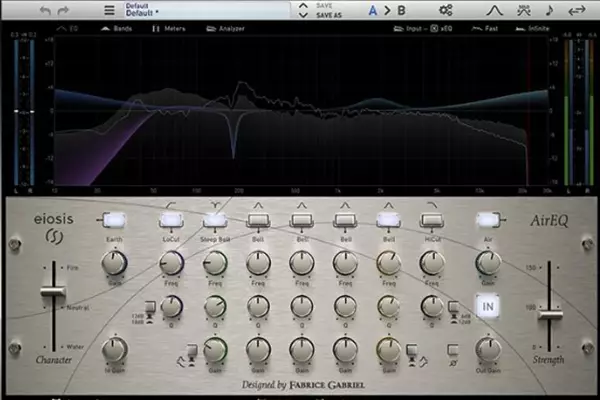
Task: Open the Infinite peak hold dropdown
Action: (x=532, y=28)
